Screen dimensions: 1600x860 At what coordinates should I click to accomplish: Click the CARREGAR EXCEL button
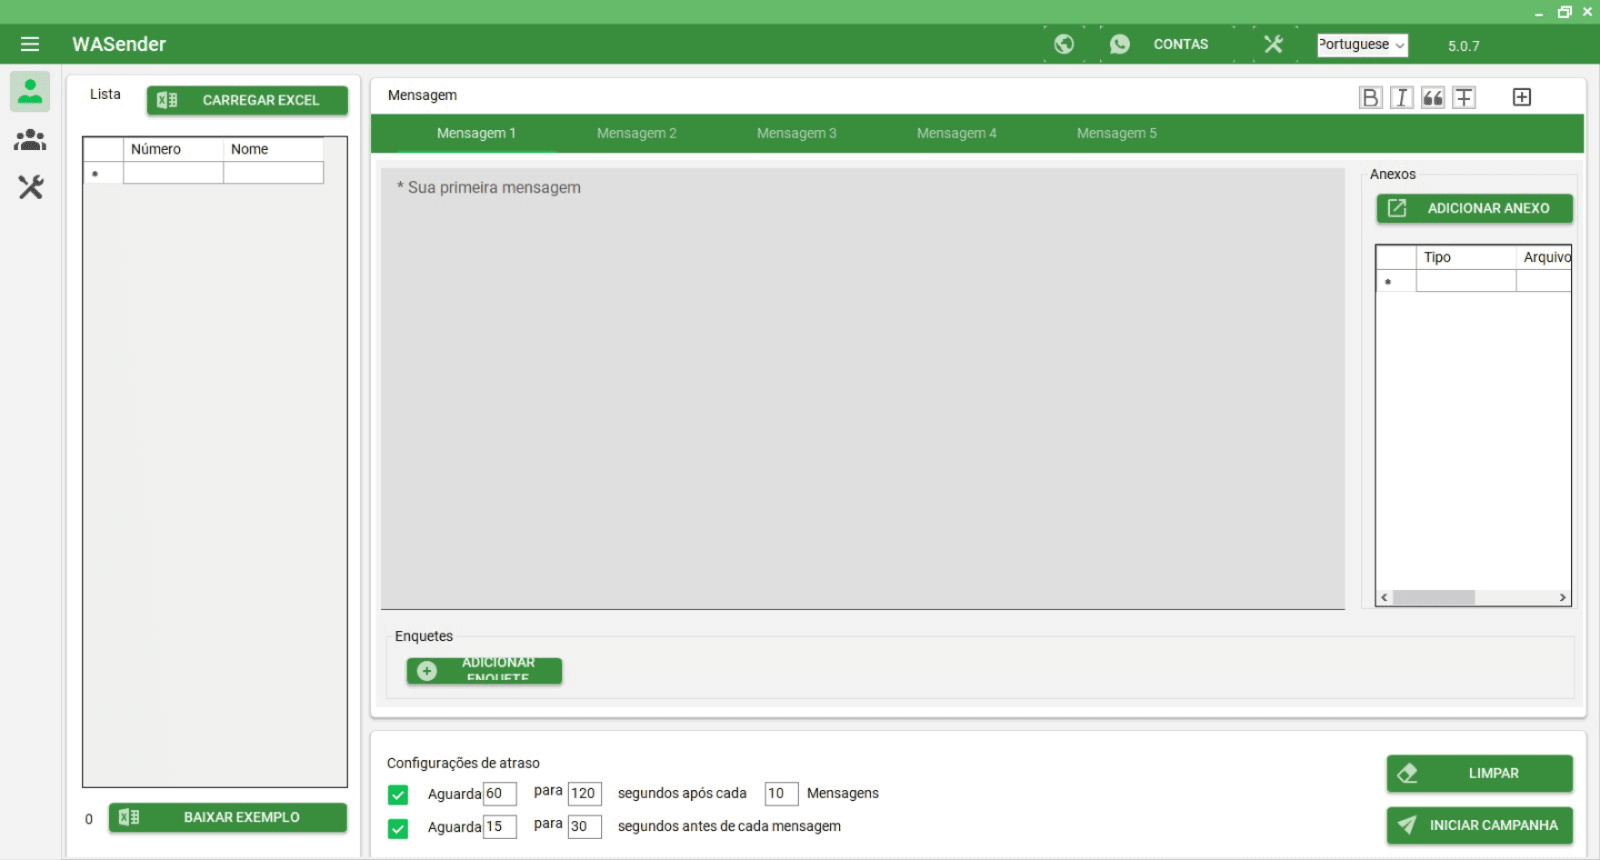pyautogui.click(x=247, y=100)
